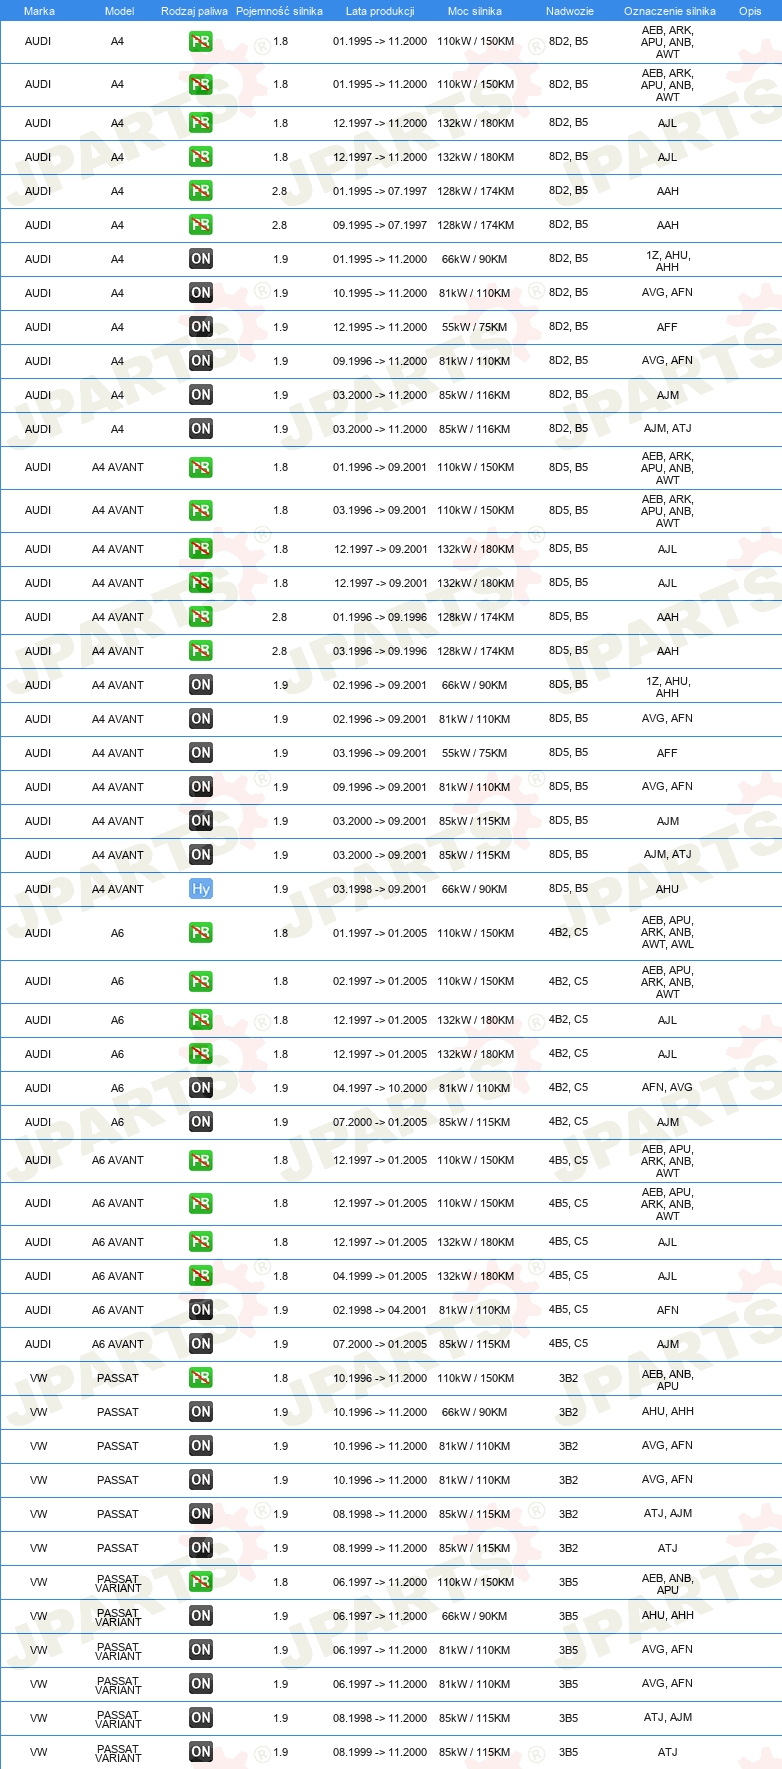Click petrol icon in A6 row dated 02.1997
The width and height of the screenshot is (782, 1769).
click(x=201, y=981)
